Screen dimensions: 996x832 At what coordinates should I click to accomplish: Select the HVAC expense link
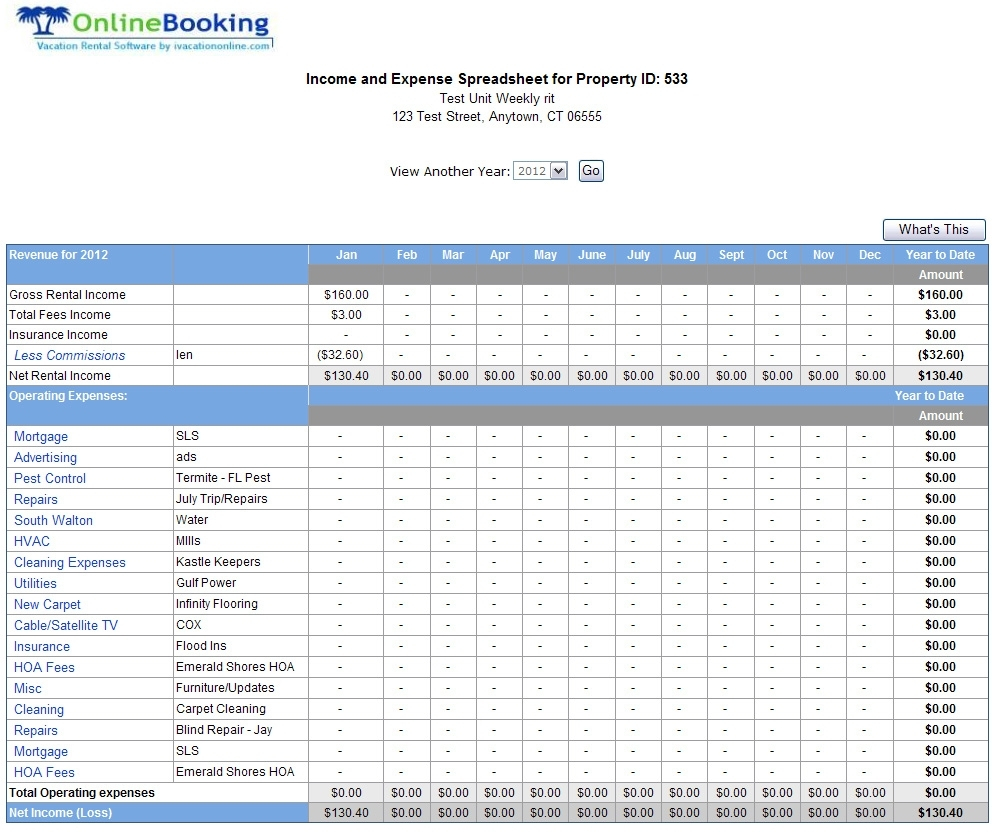pyautogui.click(x=32, y=541)
